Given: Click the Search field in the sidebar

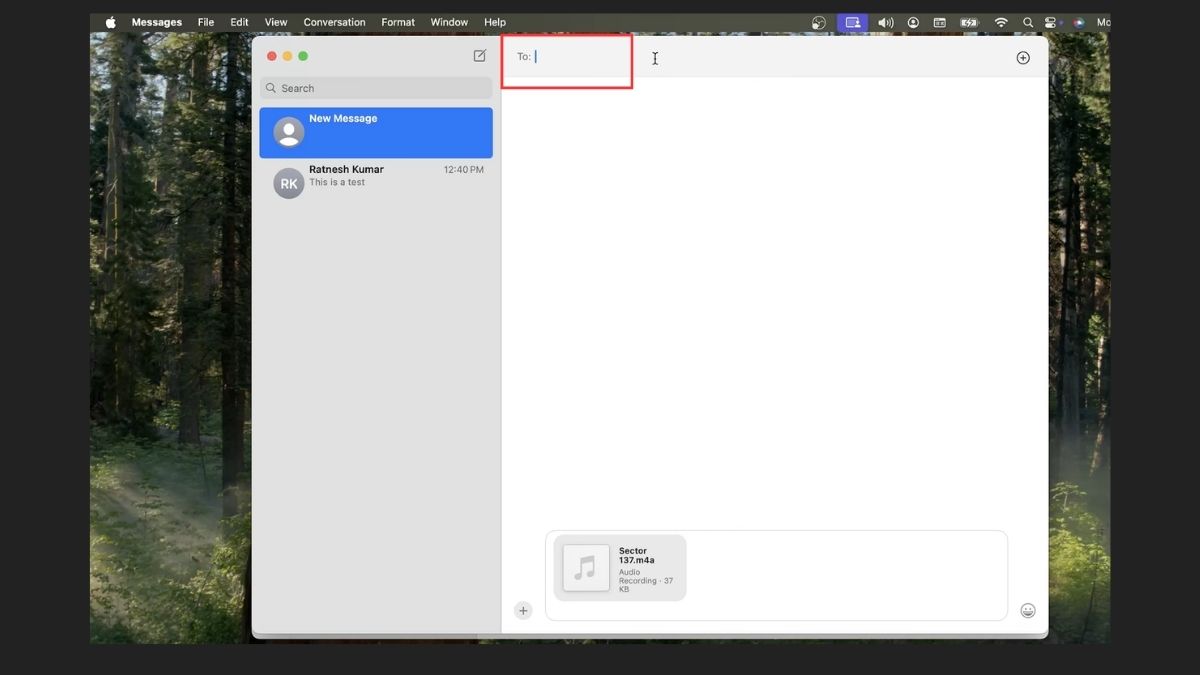Looking at the screenshot, I should pos(376,88).
